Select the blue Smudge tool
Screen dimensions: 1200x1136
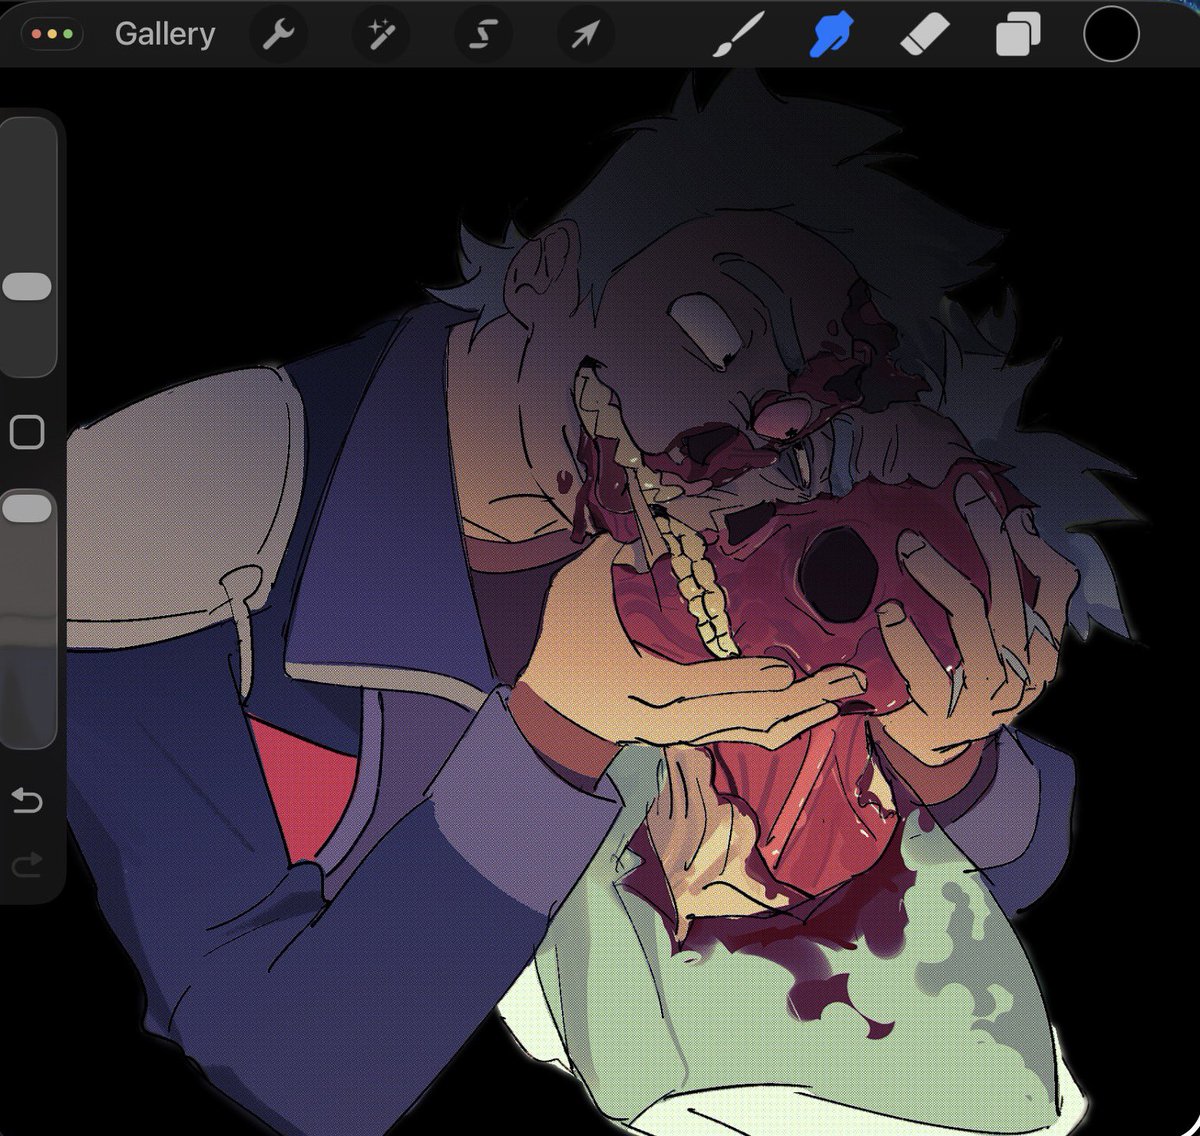click(832, 35)
